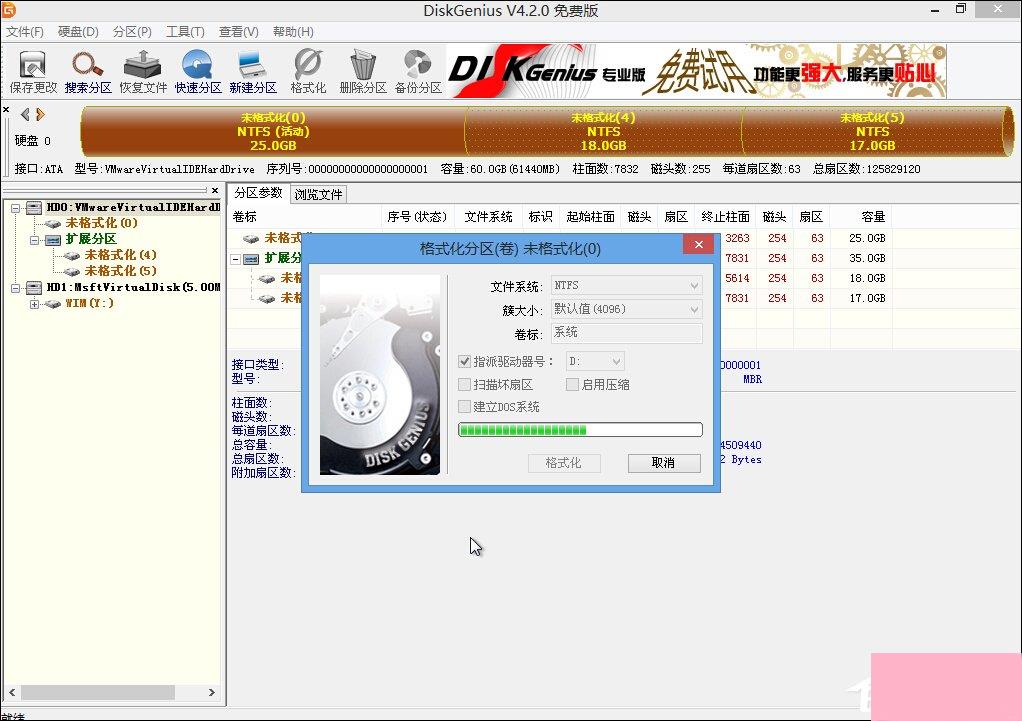Open the Partition (分区) menu
Image resolution: width=1022 pixels, height=721 pixels.
(x=132, y=32)
